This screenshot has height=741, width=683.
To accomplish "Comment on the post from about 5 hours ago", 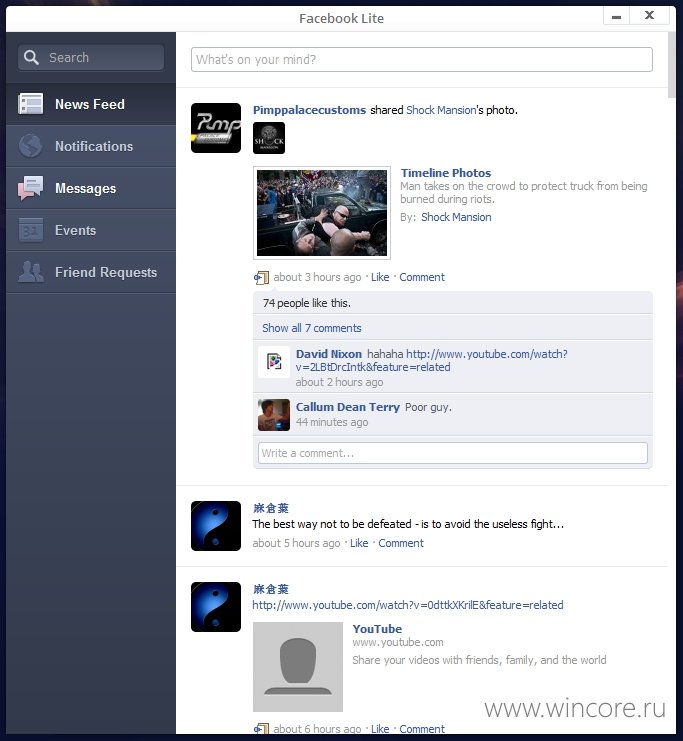I will [401, 543].
